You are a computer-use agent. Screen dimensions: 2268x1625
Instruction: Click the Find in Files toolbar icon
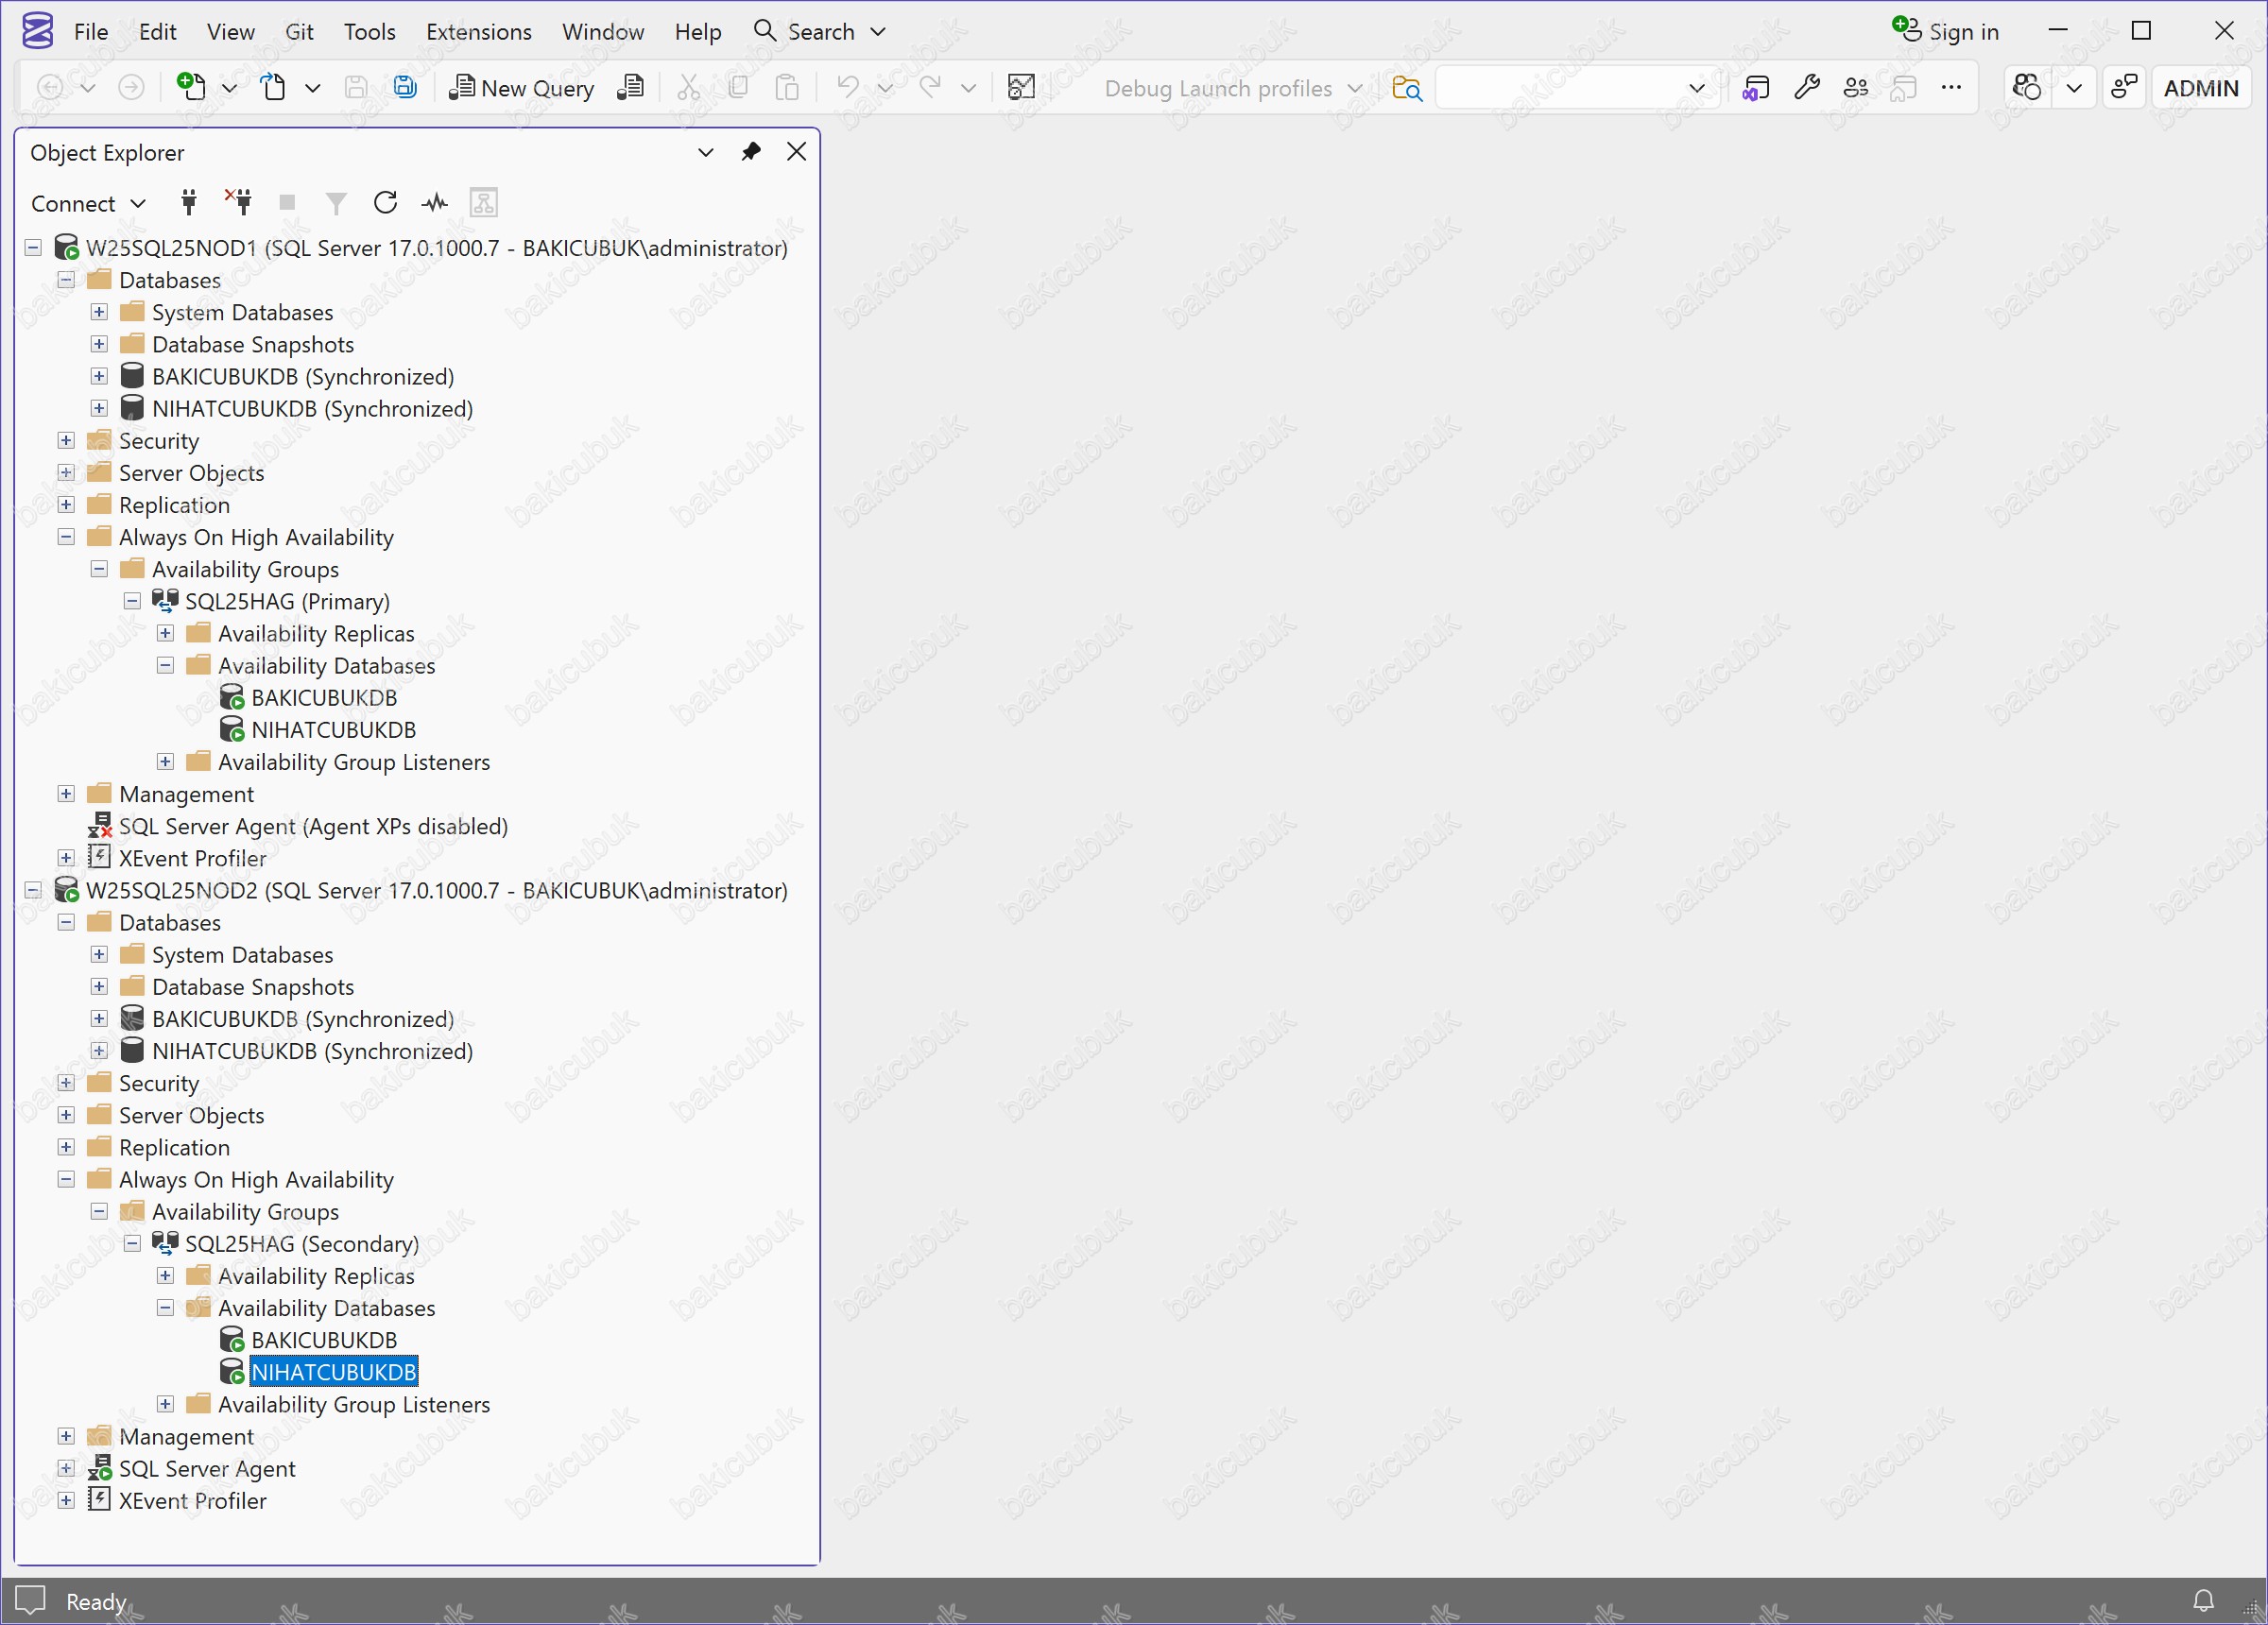pyautogui.click(x=1406, y=88)
